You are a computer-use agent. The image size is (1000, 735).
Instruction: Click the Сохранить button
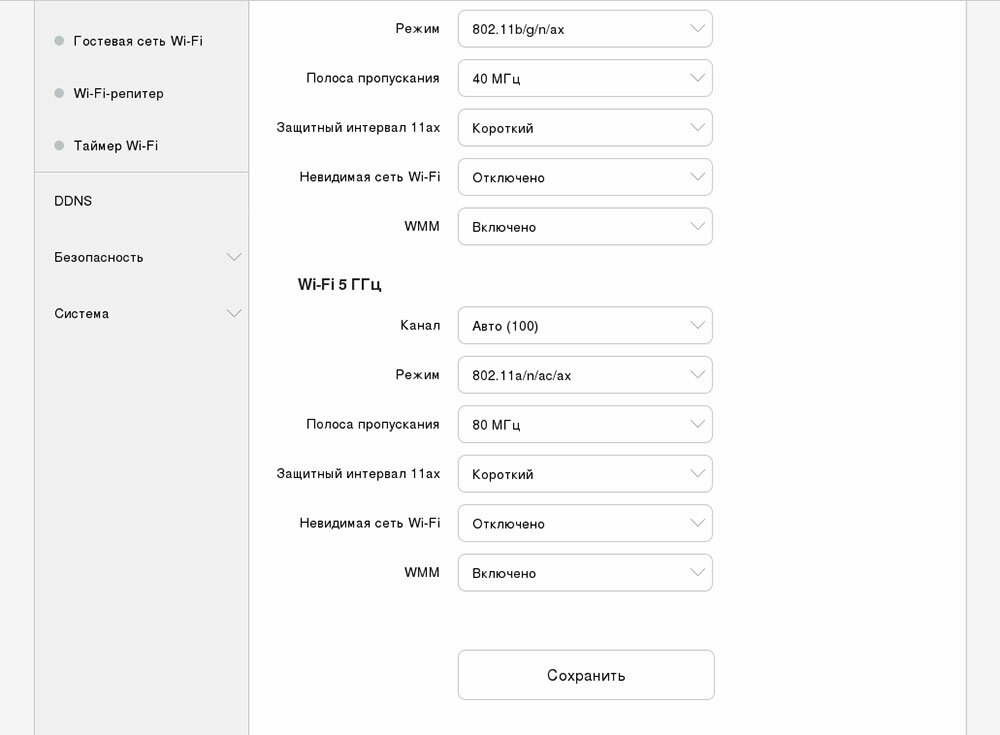click(x=586, y=675)
